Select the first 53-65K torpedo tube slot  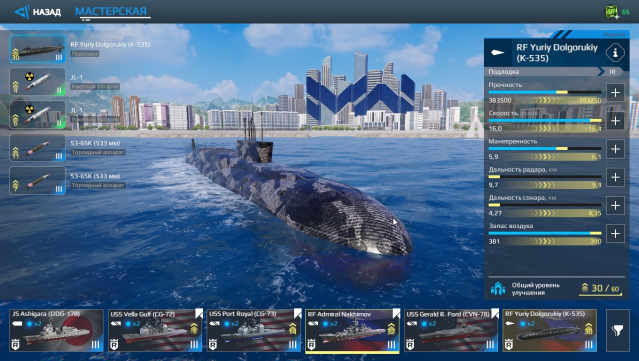point(37,147)
